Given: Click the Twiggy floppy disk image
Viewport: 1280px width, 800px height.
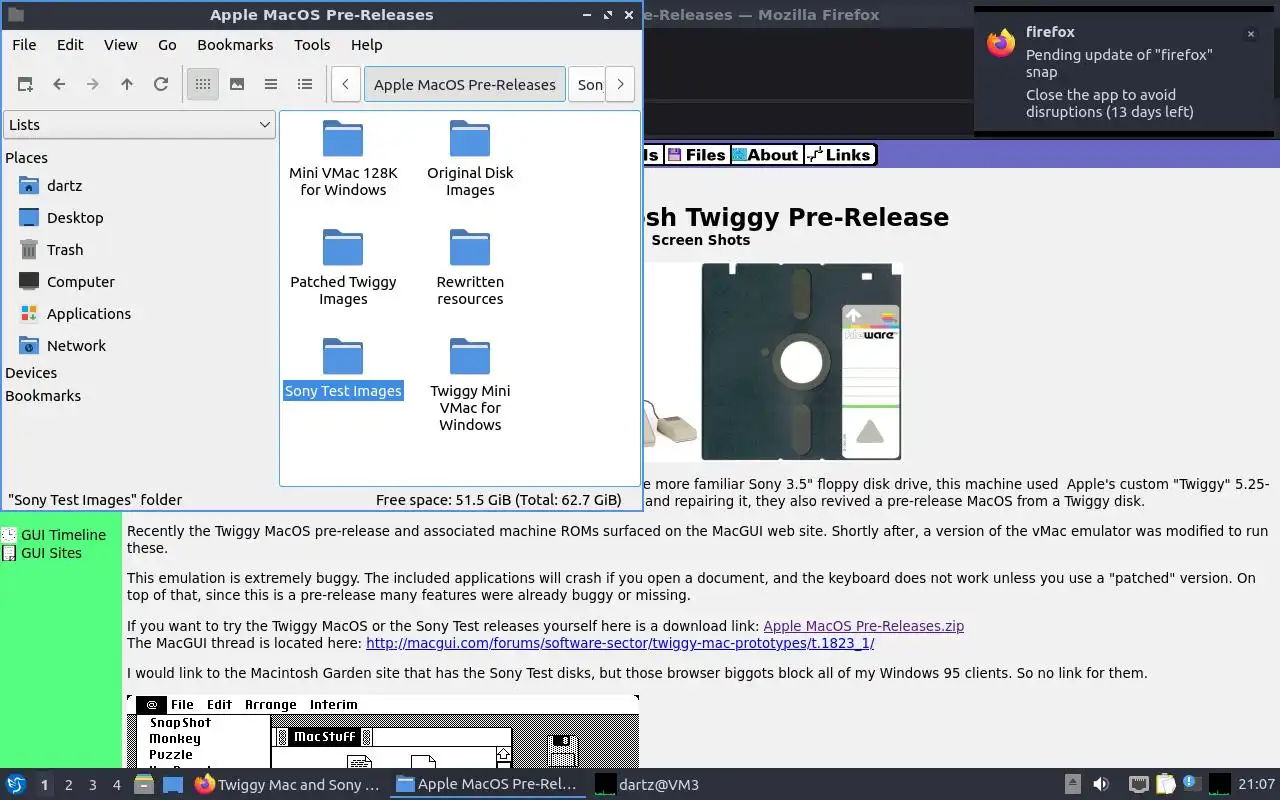Looking at the screenshot, I should [x=801, y=361].
